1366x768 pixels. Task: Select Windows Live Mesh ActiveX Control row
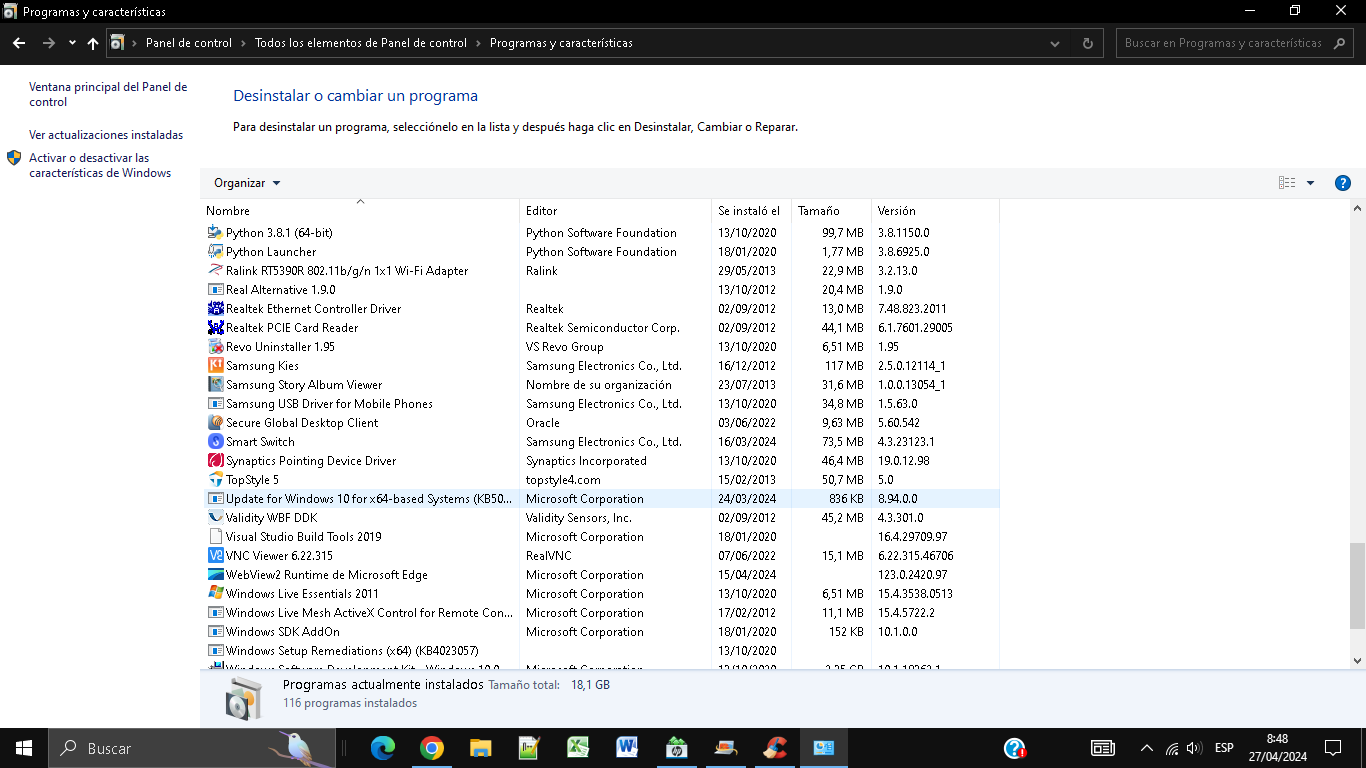click(x=602, y=613)
